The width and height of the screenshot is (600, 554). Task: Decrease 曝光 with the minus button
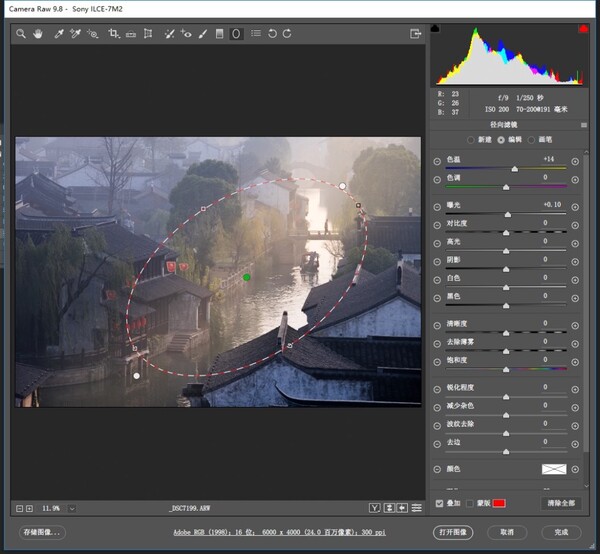pyautogui.click(x=437, y=207)
